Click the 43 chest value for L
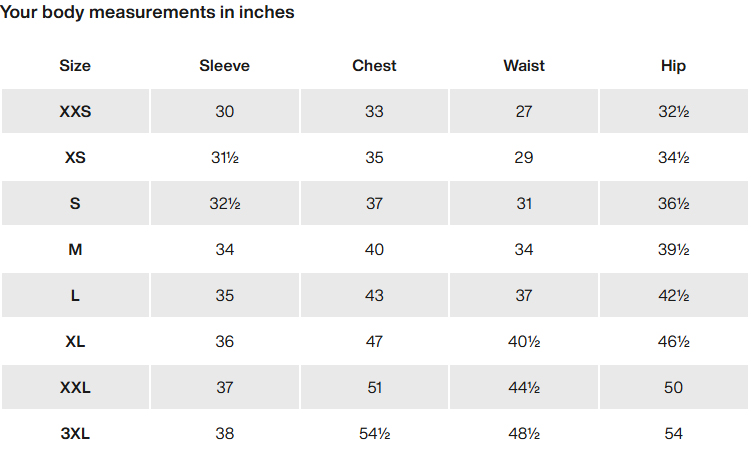Viewport: 751px width, 457px height. pyautogui.click(x=374, y=296)
